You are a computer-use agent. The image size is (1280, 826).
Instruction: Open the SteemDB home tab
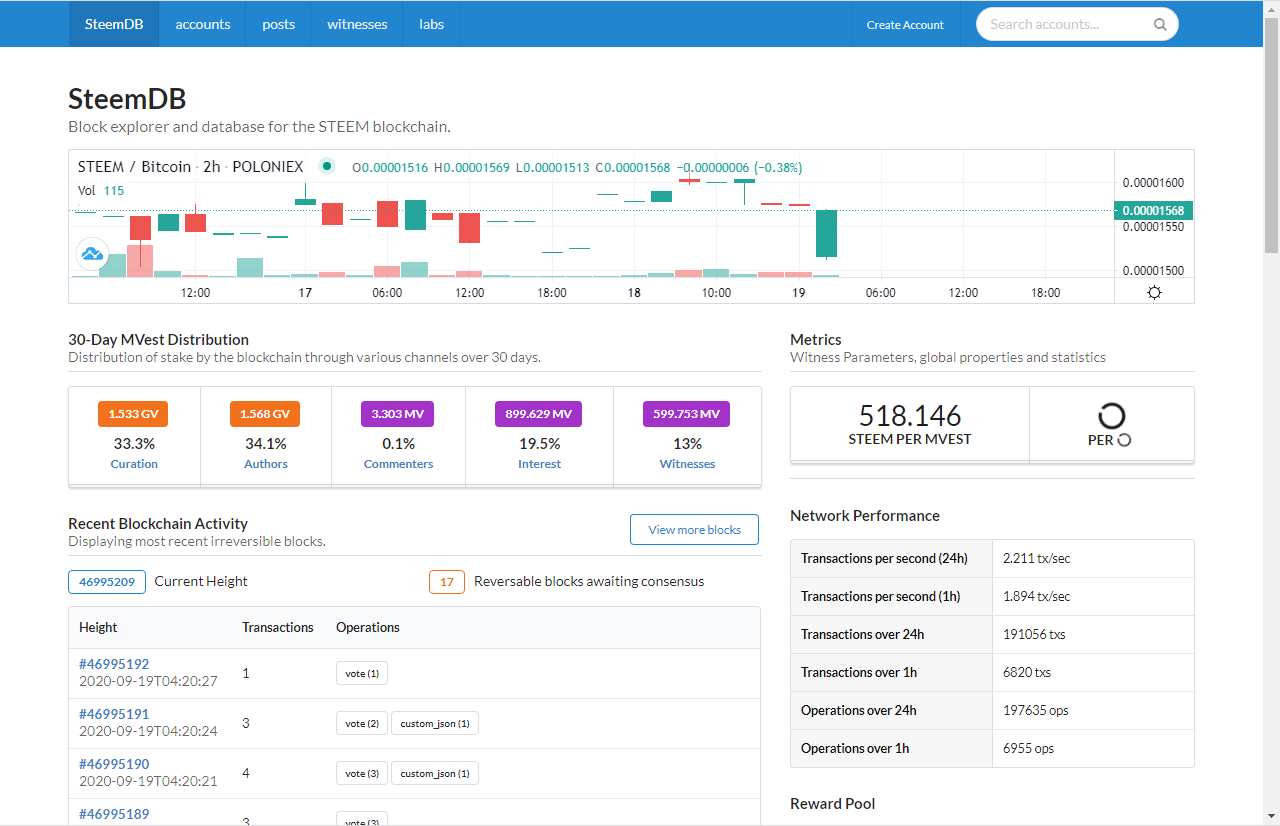point(114,24)
